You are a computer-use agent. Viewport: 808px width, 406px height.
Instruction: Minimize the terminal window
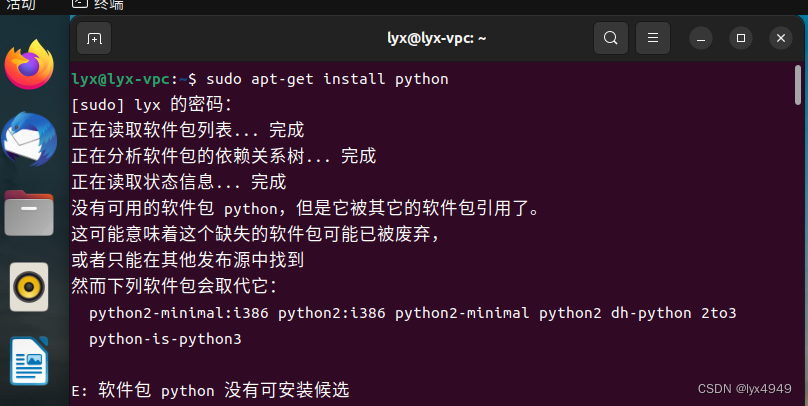[701, 38]
